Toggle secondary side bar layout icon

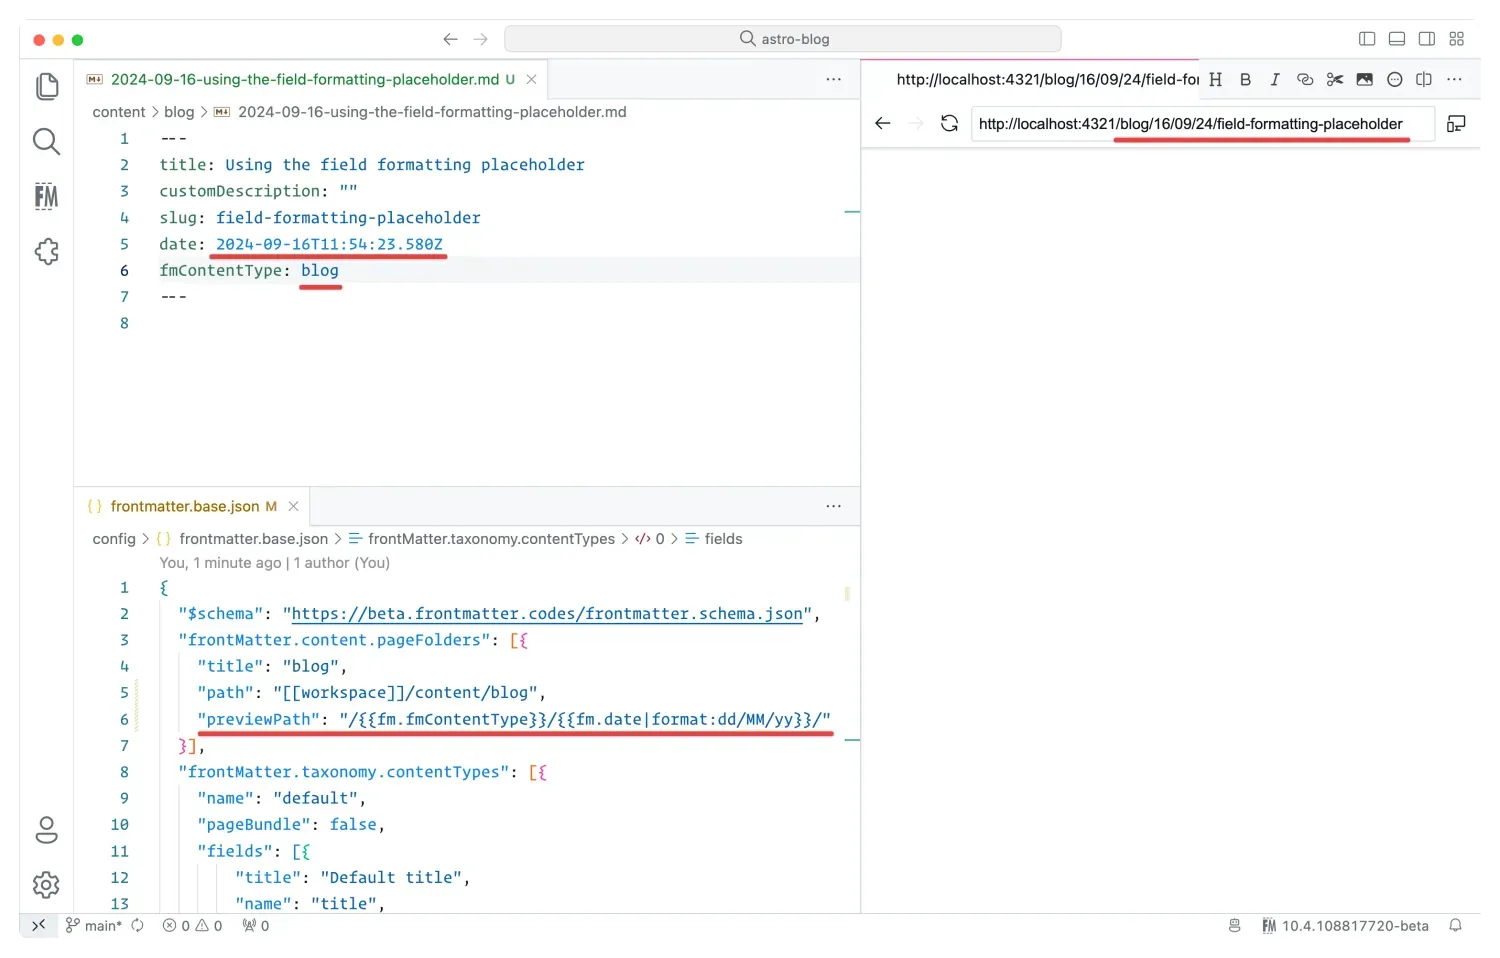(x=1427, y=39)
